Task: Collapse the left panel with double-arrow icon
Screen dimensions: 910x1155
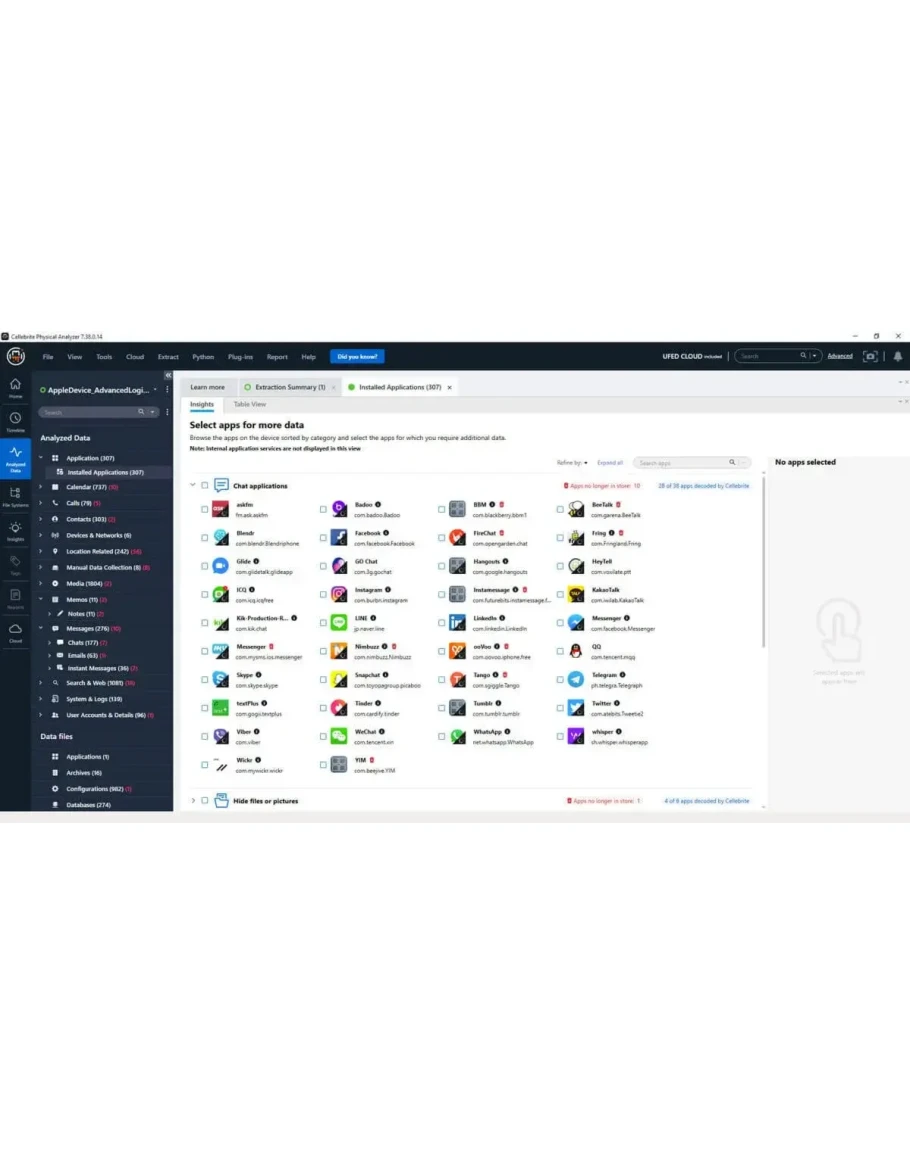Action: coord(168,375)
